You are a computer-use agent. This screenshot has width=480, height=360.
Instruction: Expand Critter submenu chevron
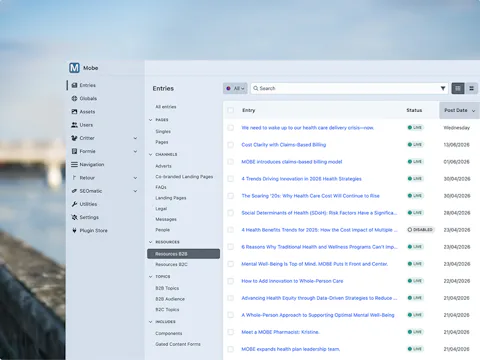pos(135,138)
